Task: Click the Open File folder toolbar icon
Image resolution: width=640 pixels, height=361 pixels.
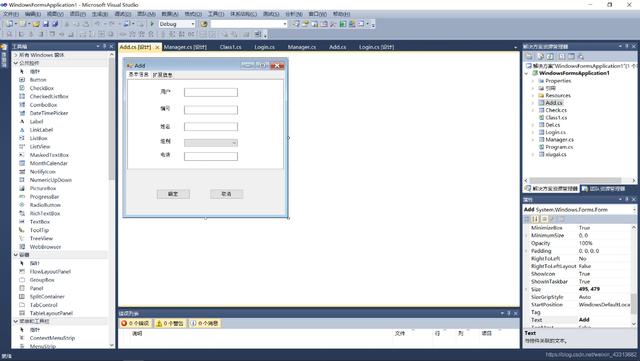Action: (36, 24)
